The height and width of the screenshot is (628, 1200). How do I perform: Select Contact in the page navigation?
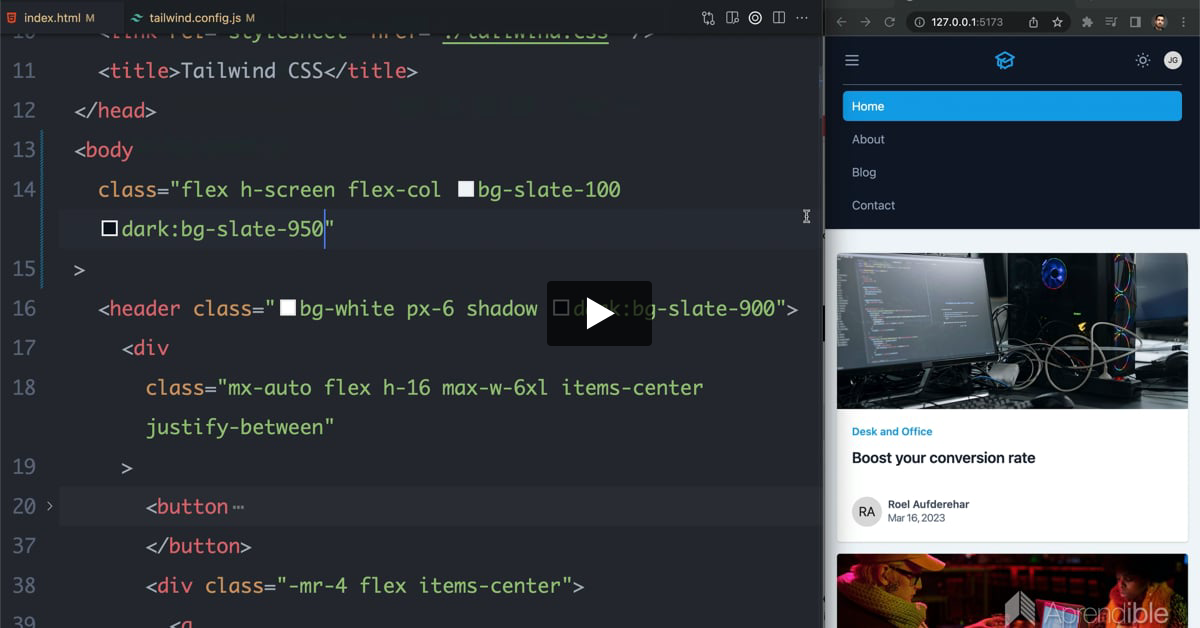click(x=873, y=205)
